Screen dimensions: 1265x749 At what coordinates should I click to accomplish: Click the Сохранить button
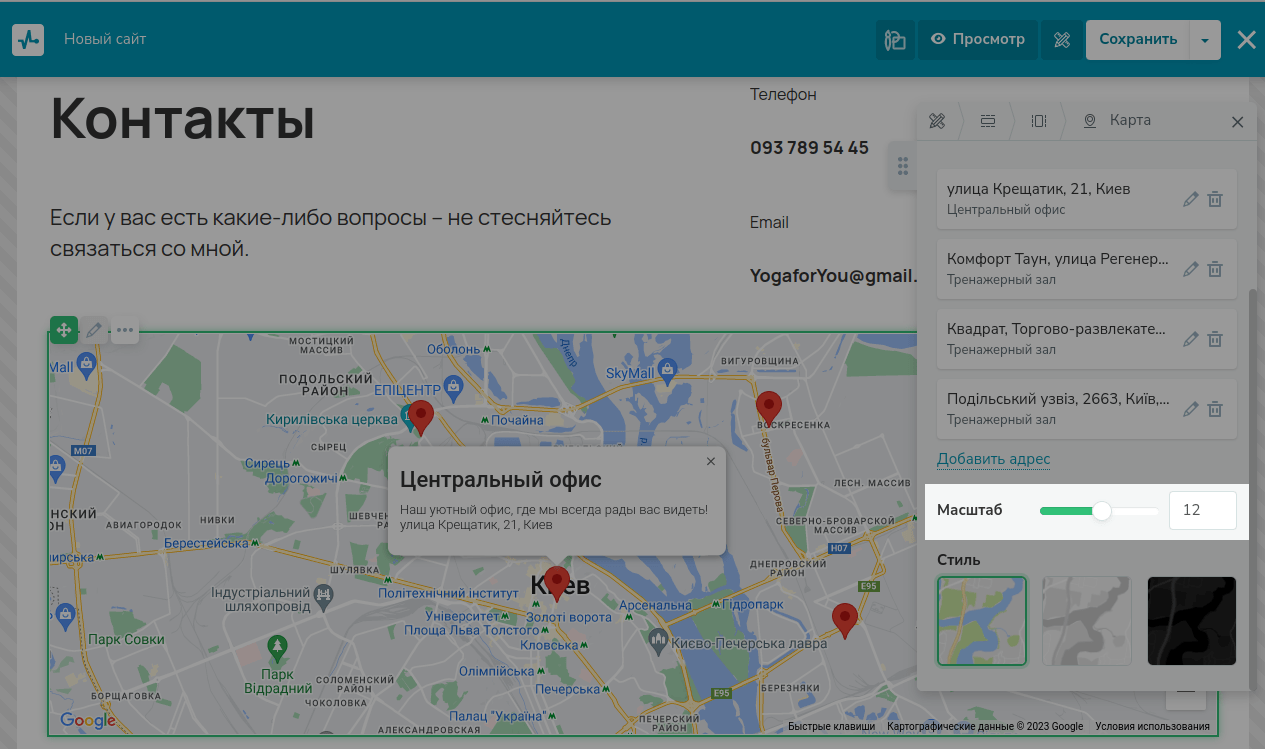(x=1138, y=40)
